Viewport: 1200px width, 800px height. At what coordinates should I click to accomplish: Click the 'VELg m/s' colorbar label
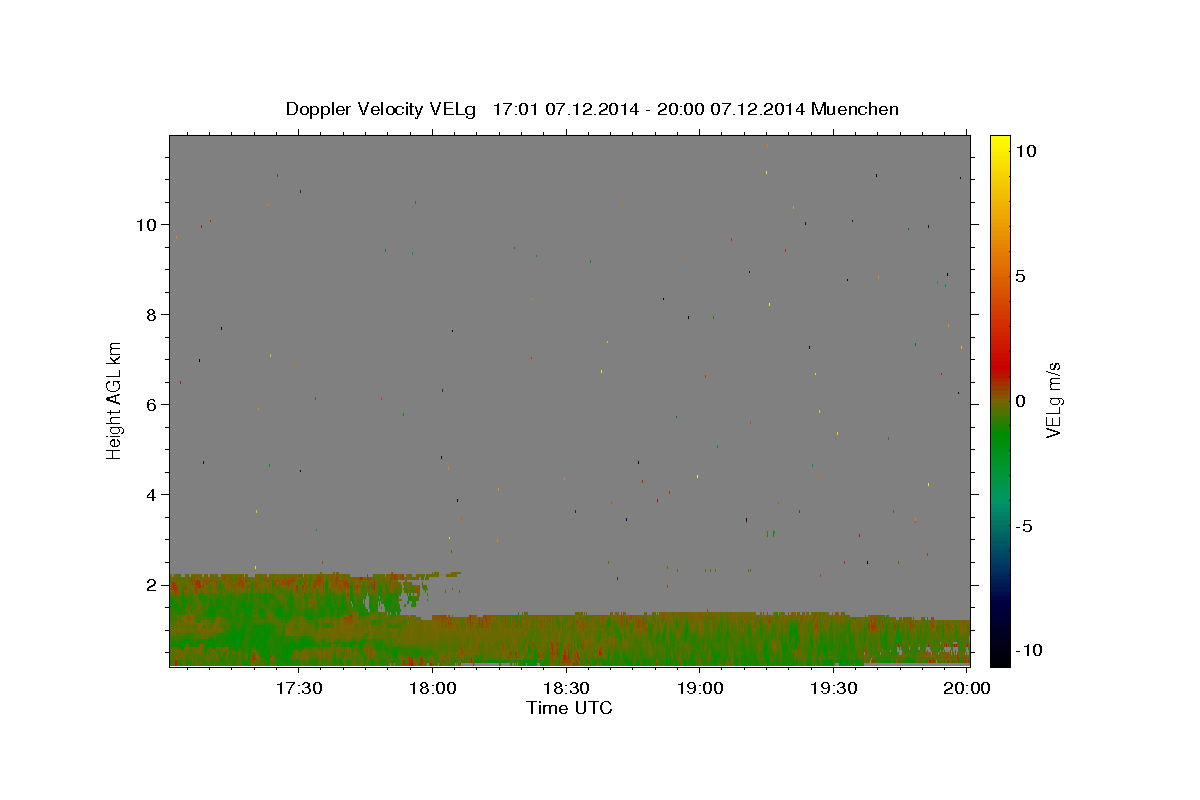[1053, 401]
